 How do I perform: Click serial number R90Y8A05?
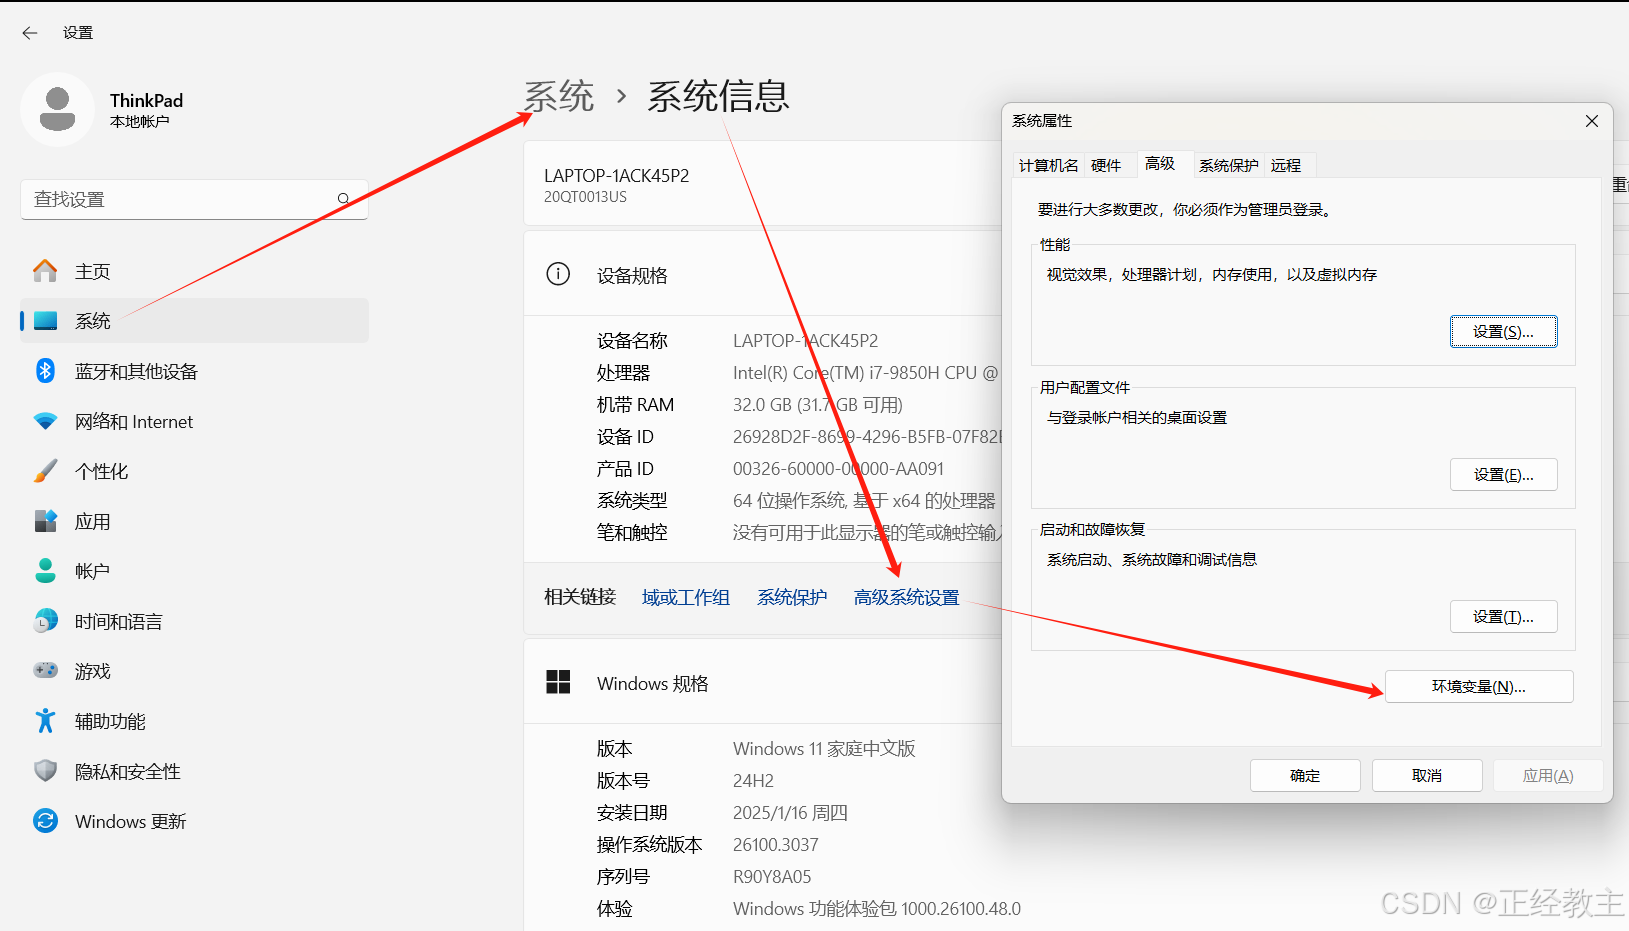[x=772, y=876]
